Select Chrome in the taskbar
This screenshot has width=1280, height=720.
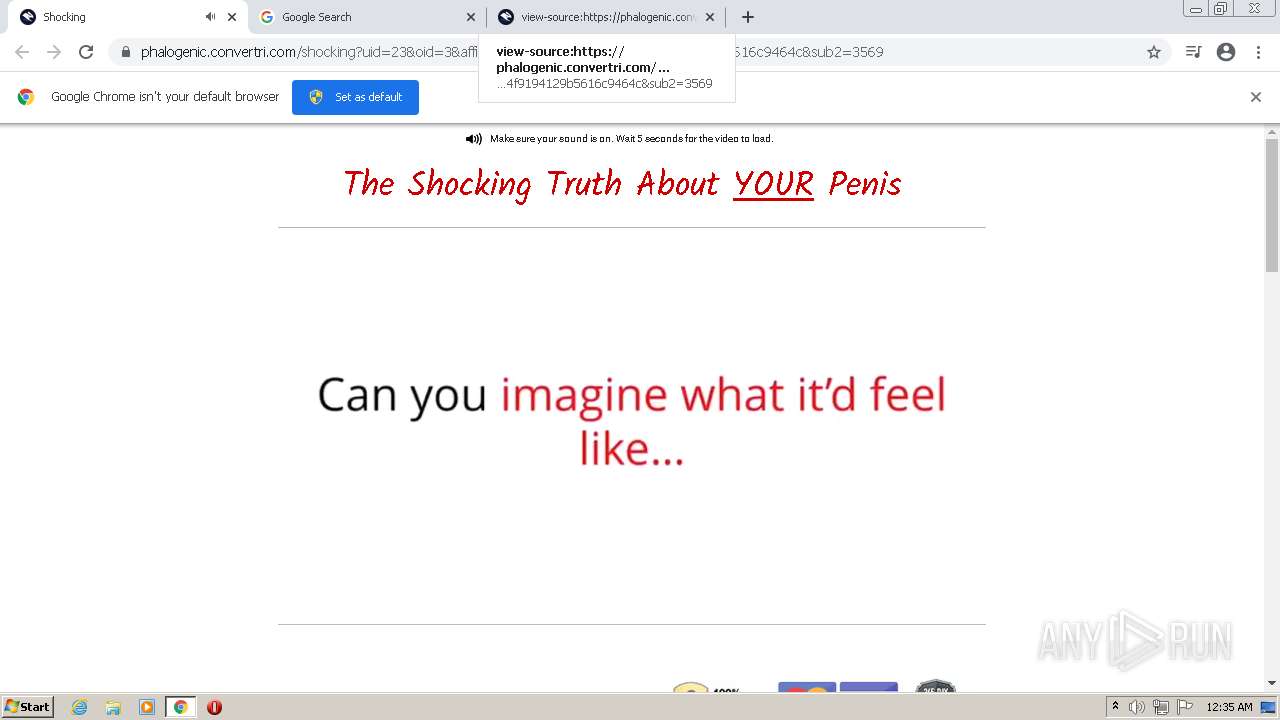[181, 707]
